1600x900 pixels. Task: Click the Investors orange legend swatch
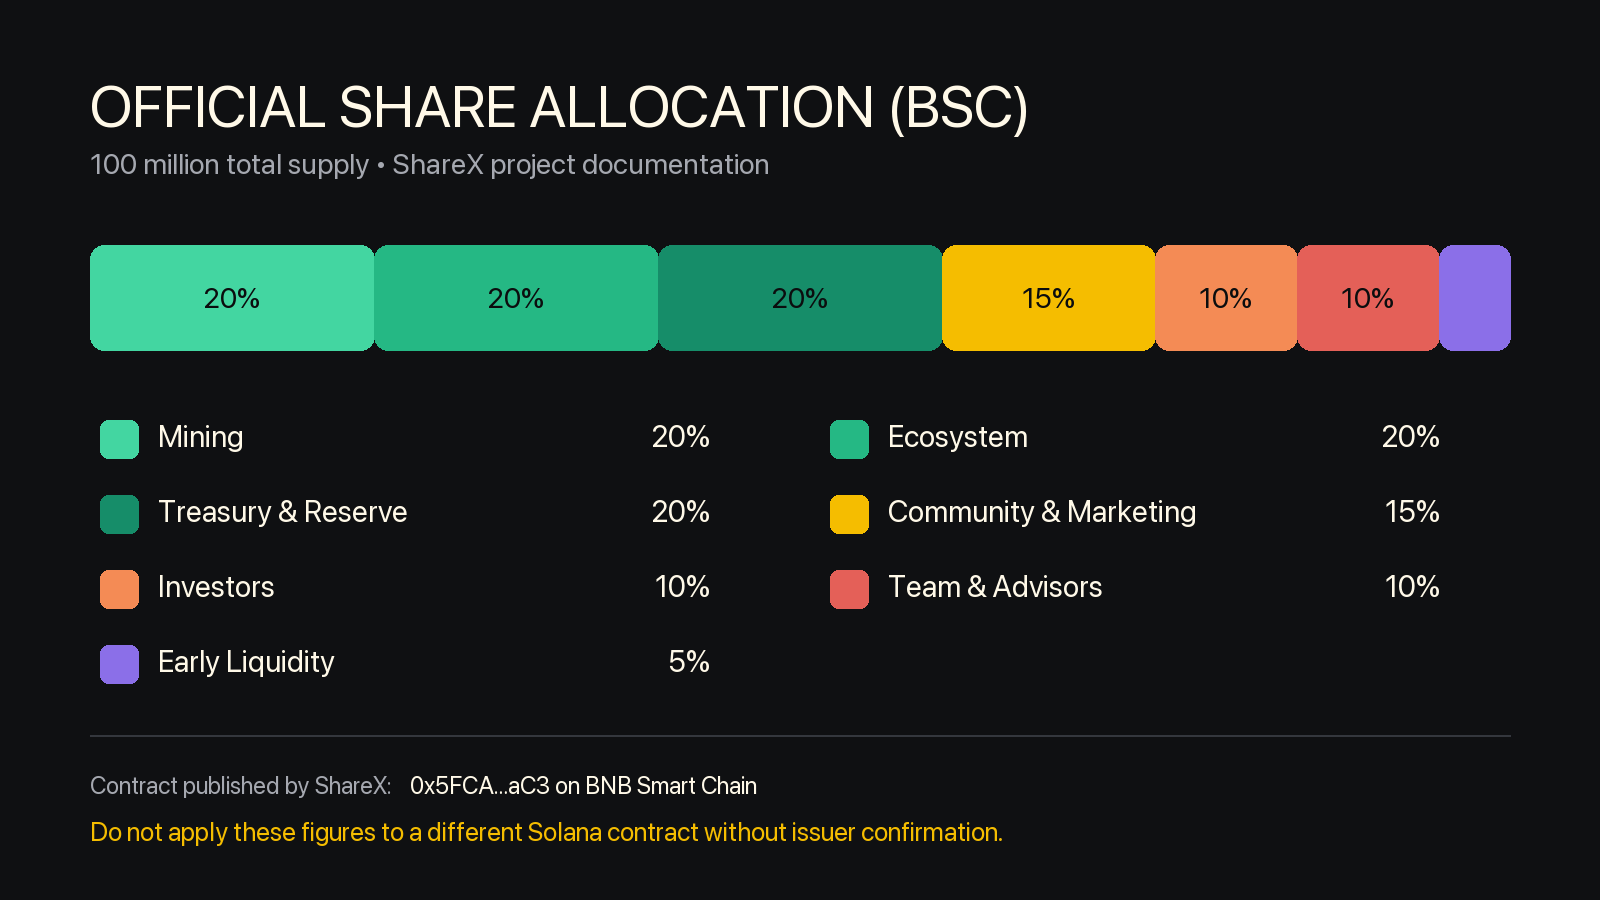(119, 589)
